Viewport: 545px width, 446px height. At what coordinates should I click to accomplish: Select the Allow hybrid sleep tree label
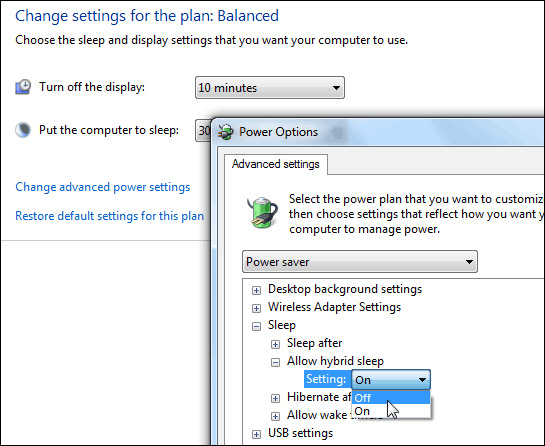(x=335, y=361)
